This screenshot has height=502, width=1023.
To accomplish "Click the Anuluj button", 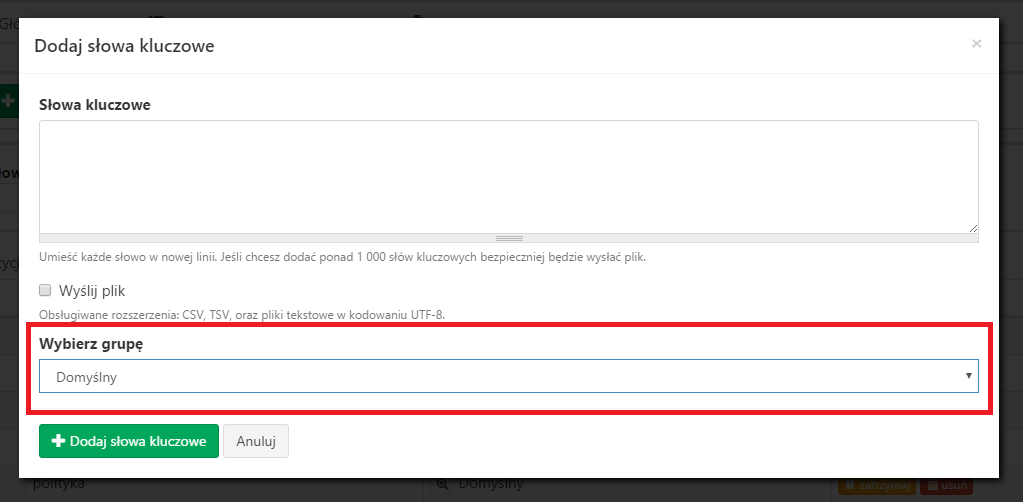I will [256, 441].
